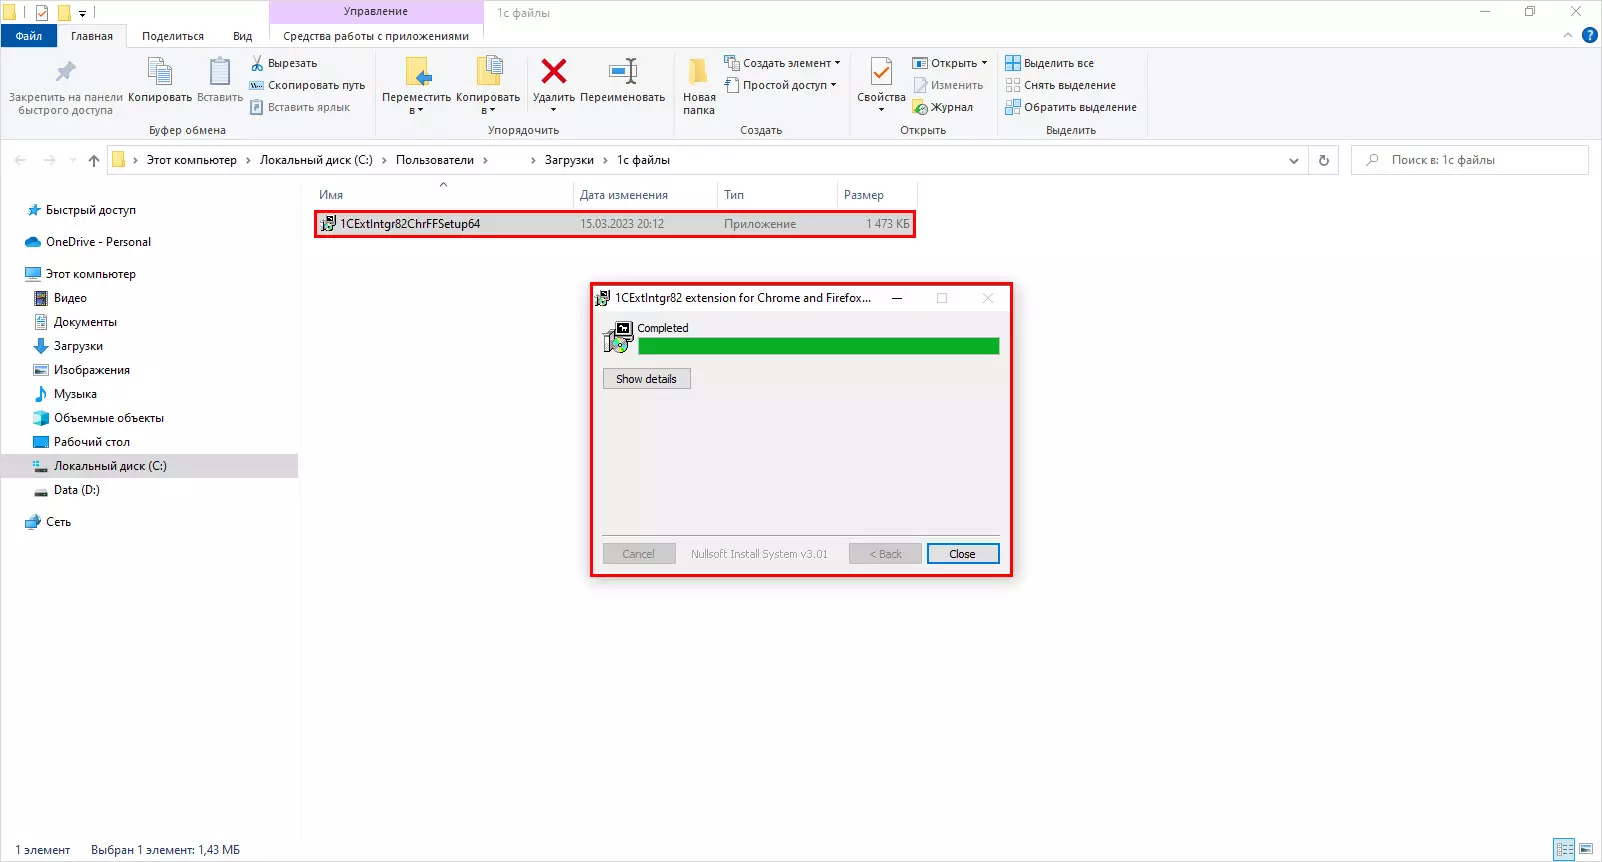Delete file with red X Удалить icon

click(554, 71)
